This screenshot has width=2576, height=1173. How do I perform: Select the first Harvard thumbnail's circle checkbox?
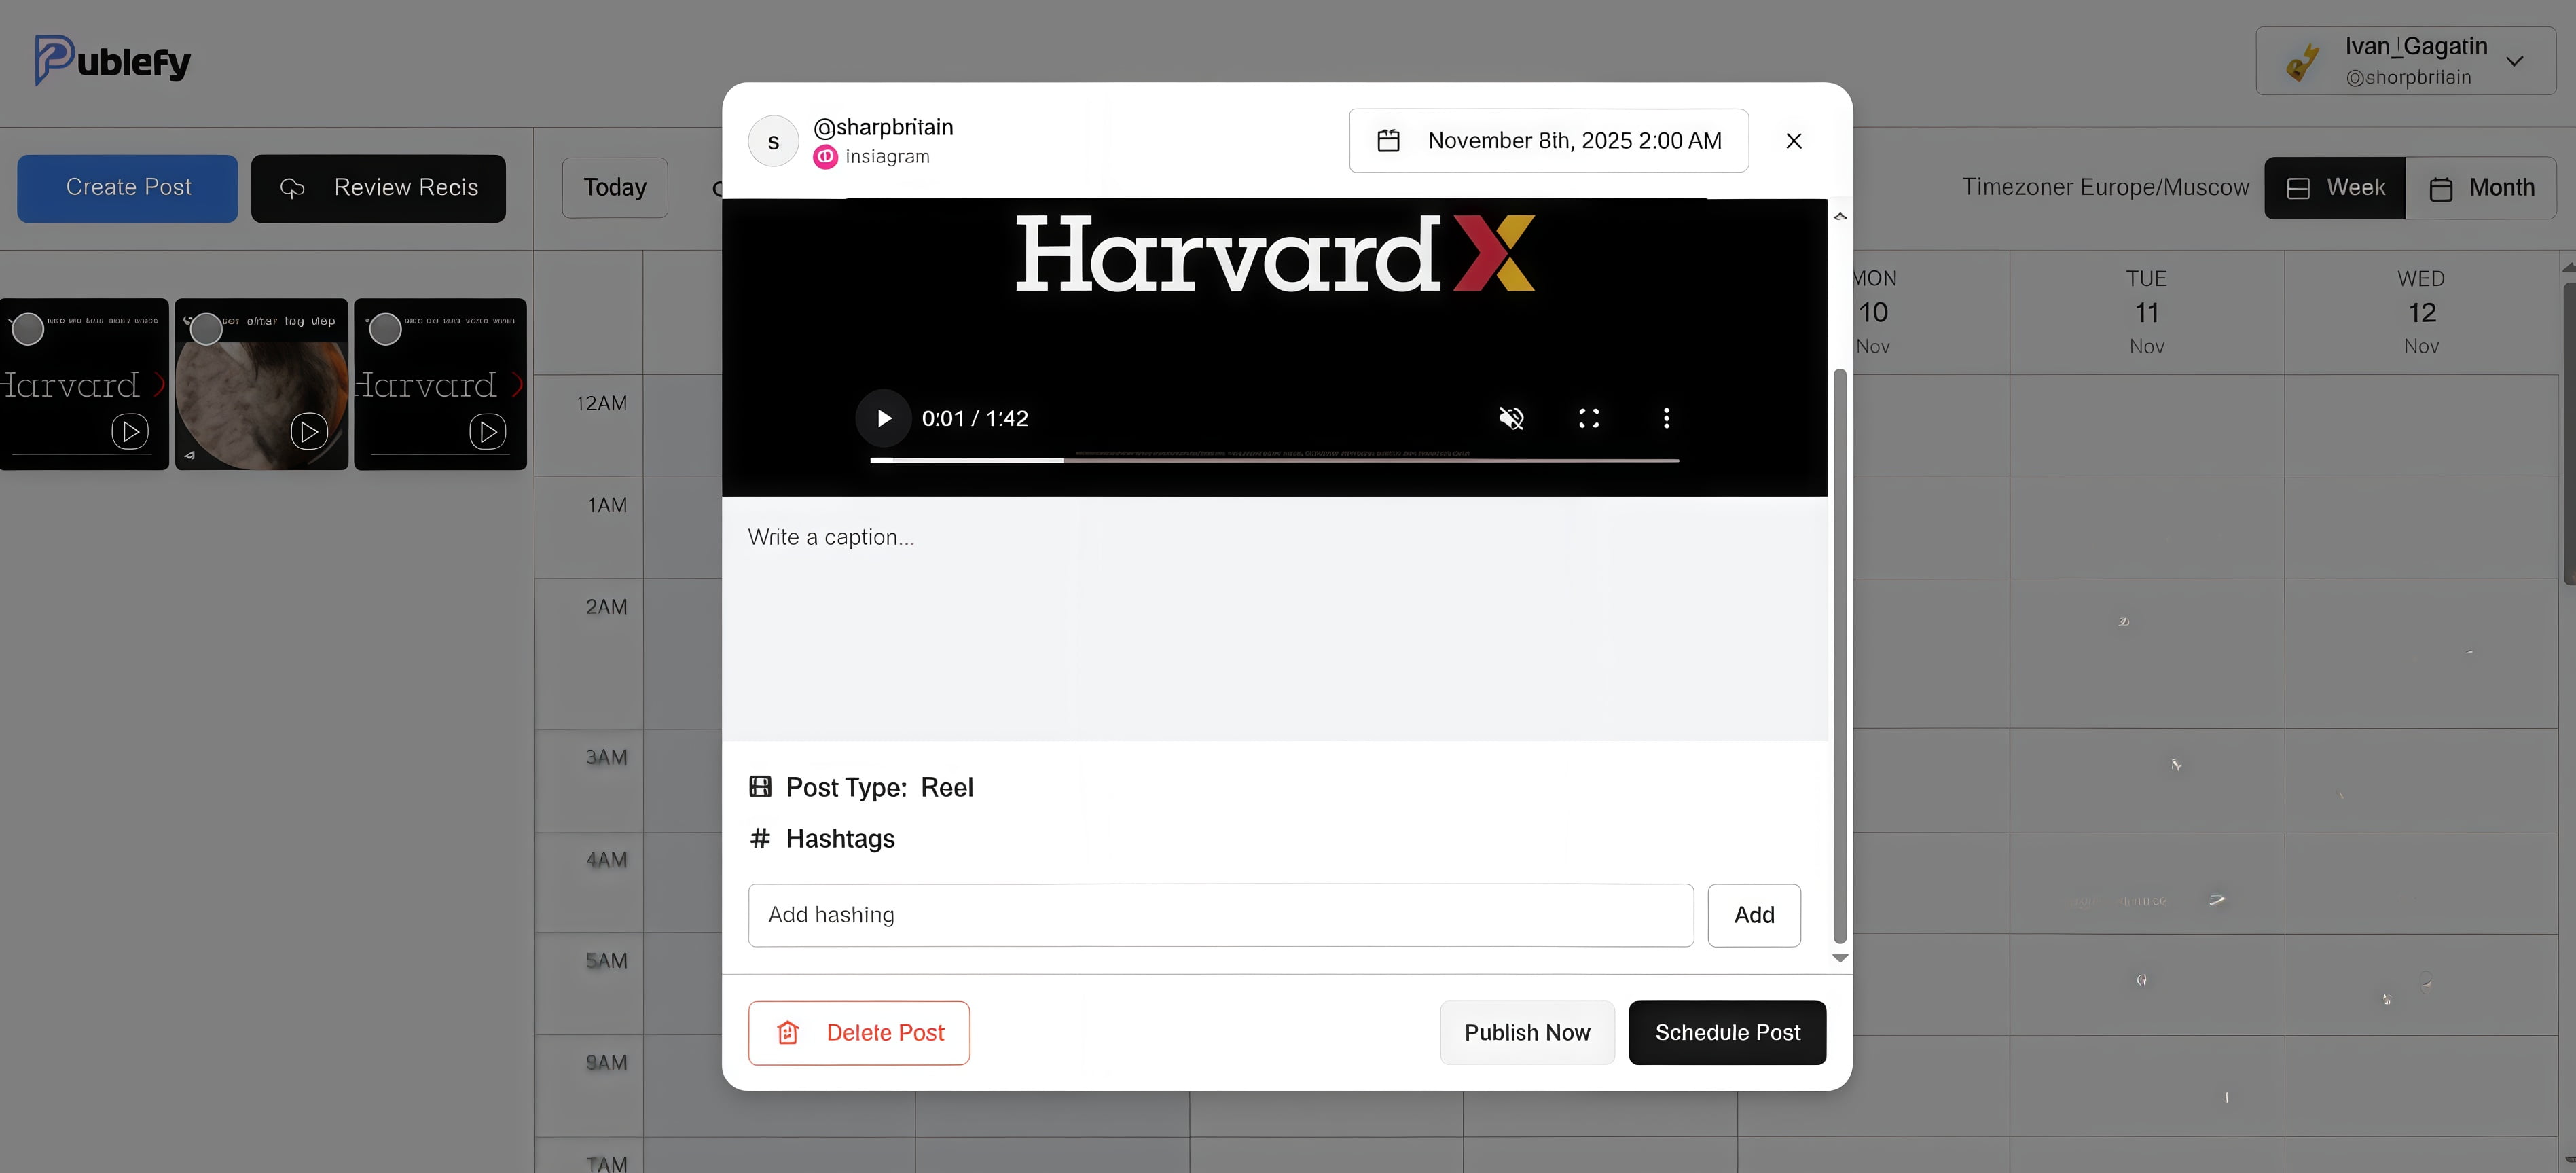point(28,329)
